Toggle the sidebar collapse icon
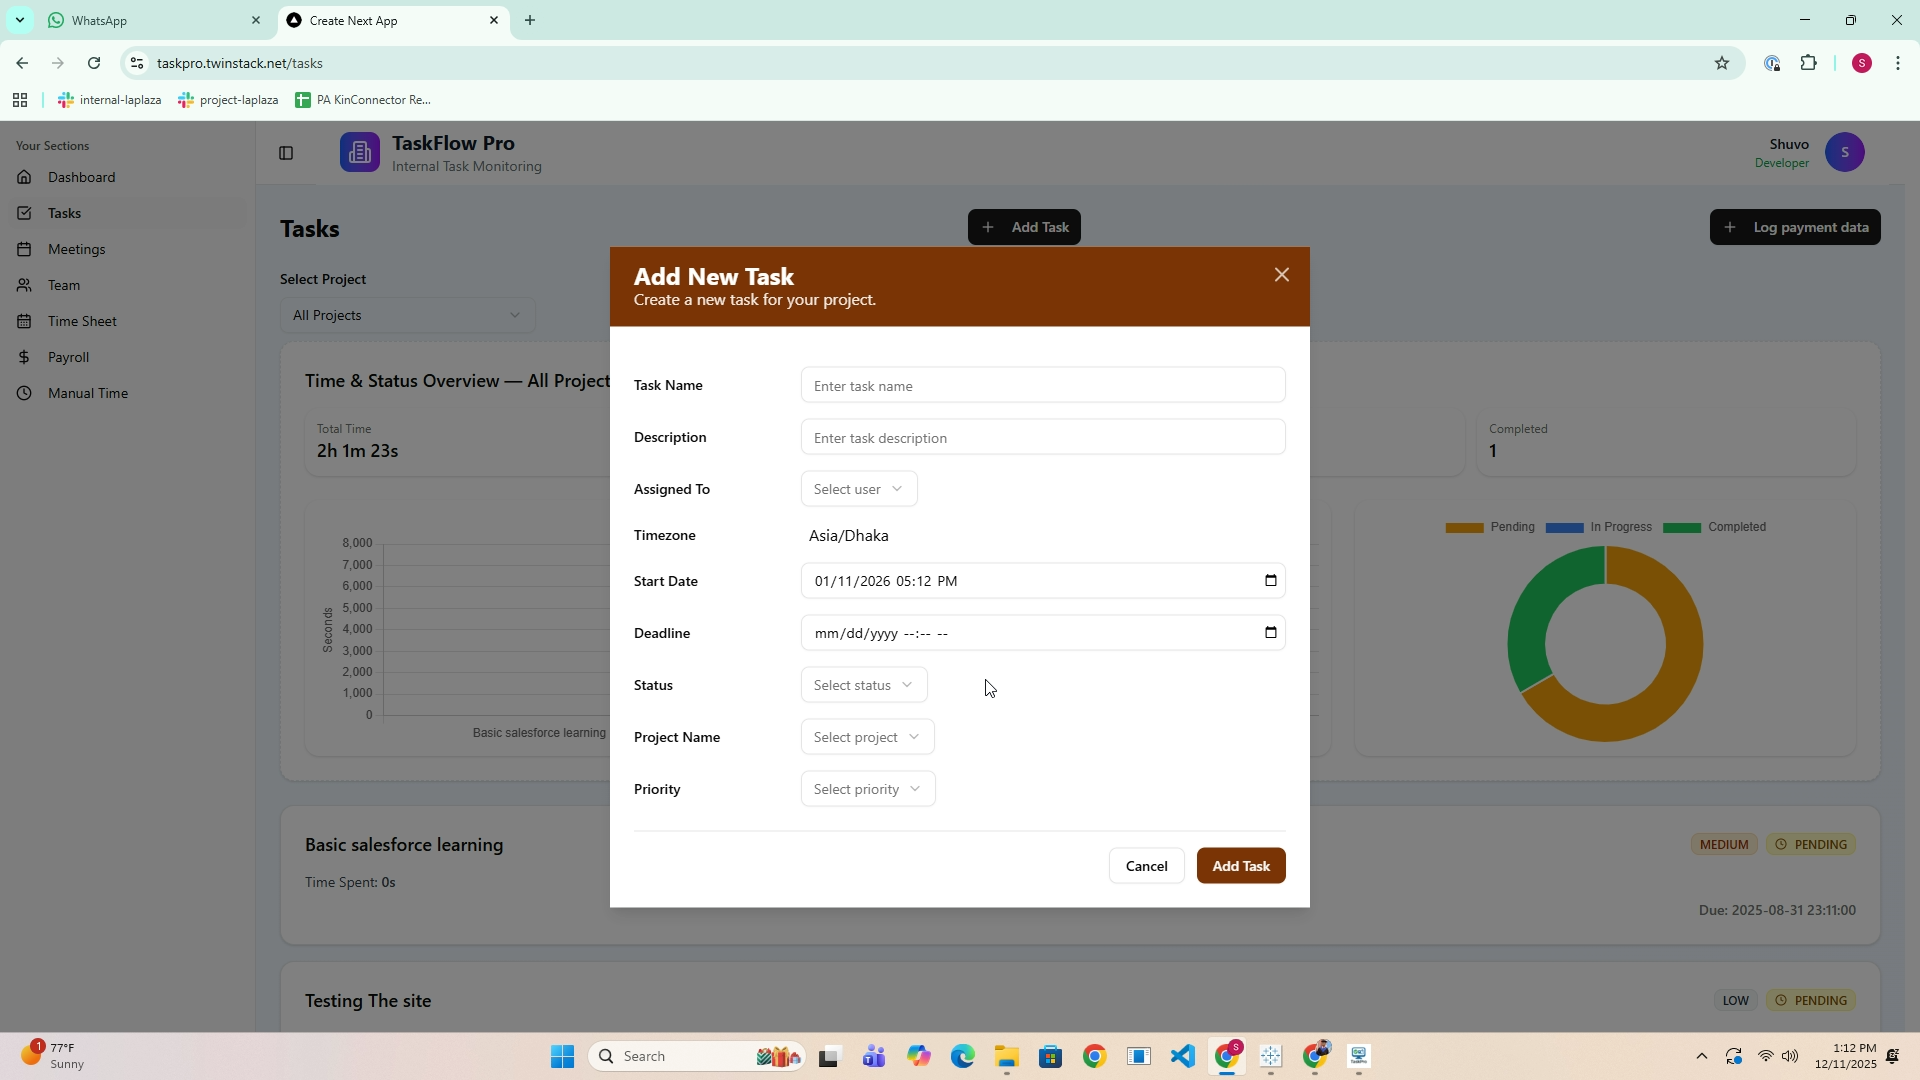The image size is (1920, 1080). click(286, 153)
